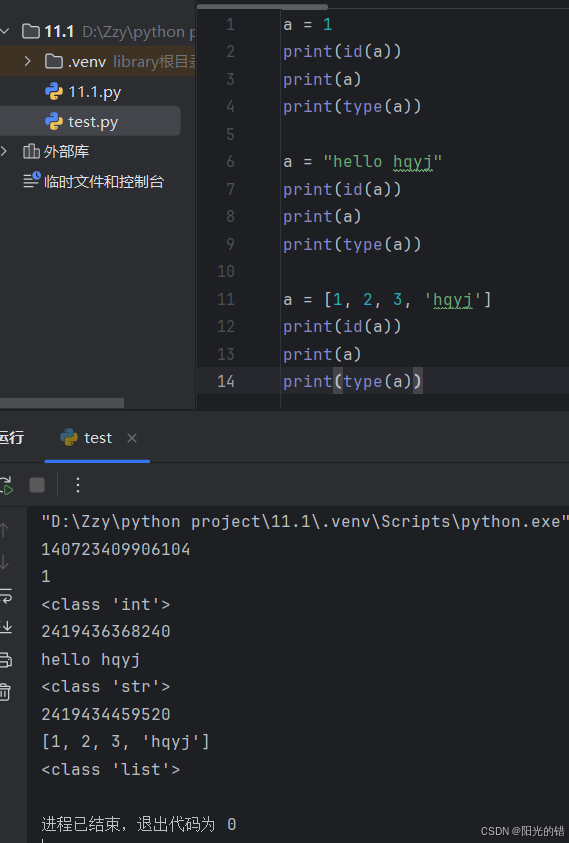Click line number 6 in gutter

coord(230,161)
